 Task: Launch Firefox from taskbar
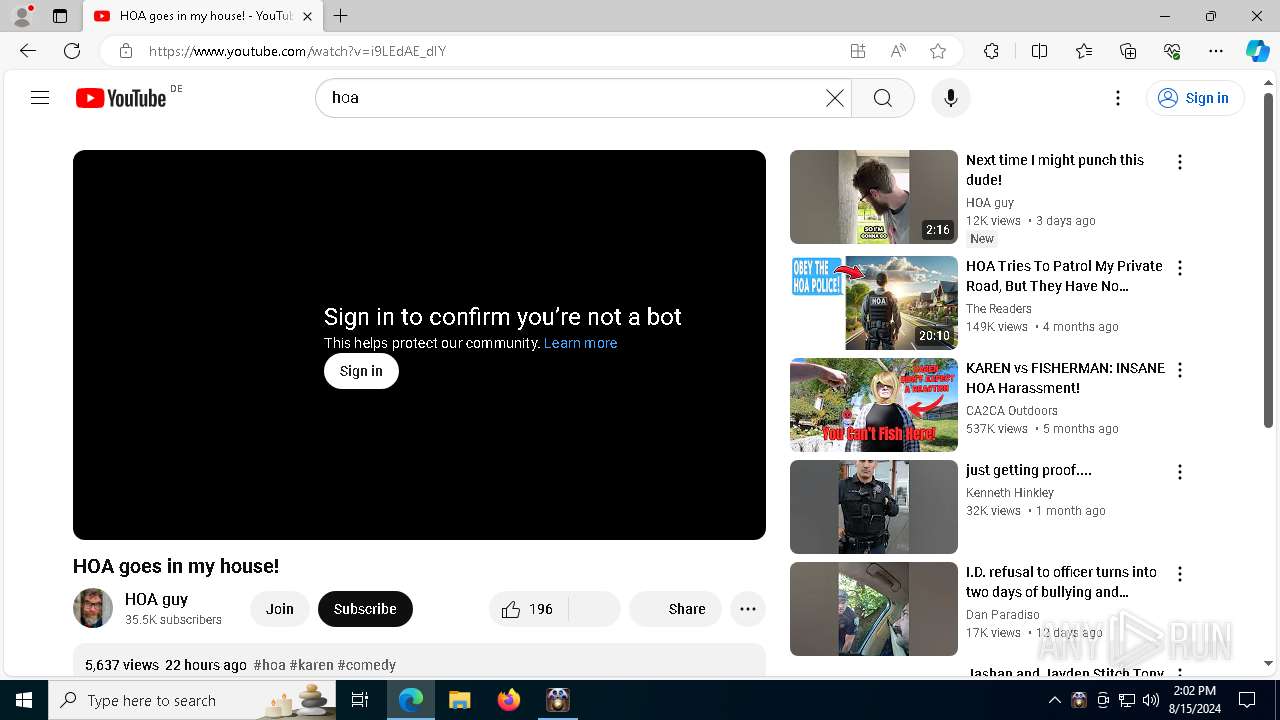click(x=508, y=700)
